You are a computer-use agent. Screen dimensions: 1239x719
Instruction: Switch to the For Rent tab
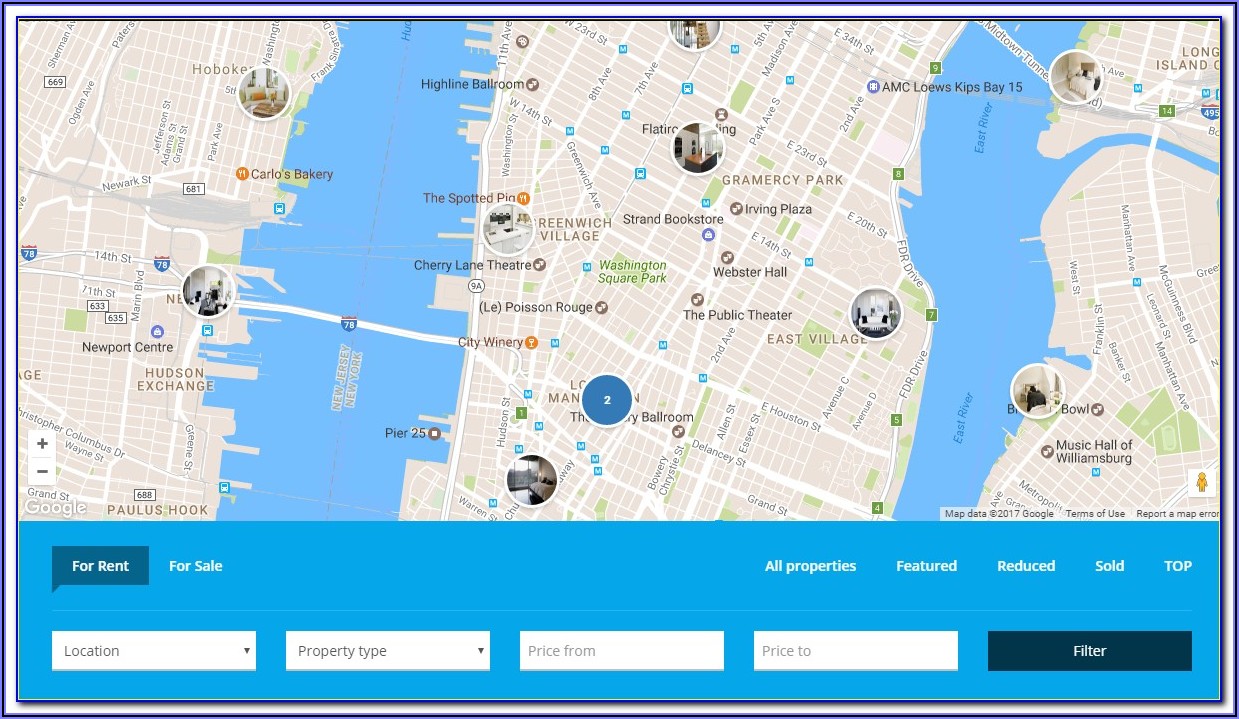click(x=100, y=566)
